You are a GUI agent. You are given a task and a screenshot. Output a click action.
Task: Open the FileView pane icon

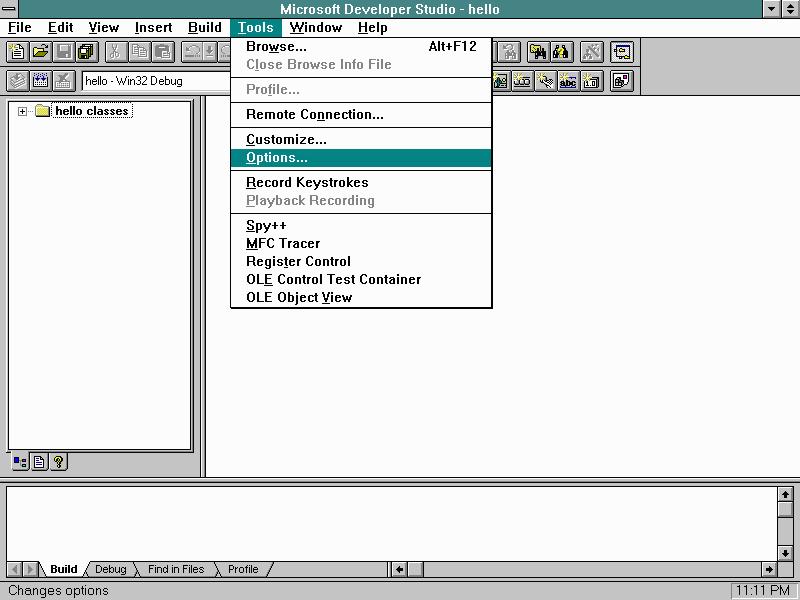(38, 461)
